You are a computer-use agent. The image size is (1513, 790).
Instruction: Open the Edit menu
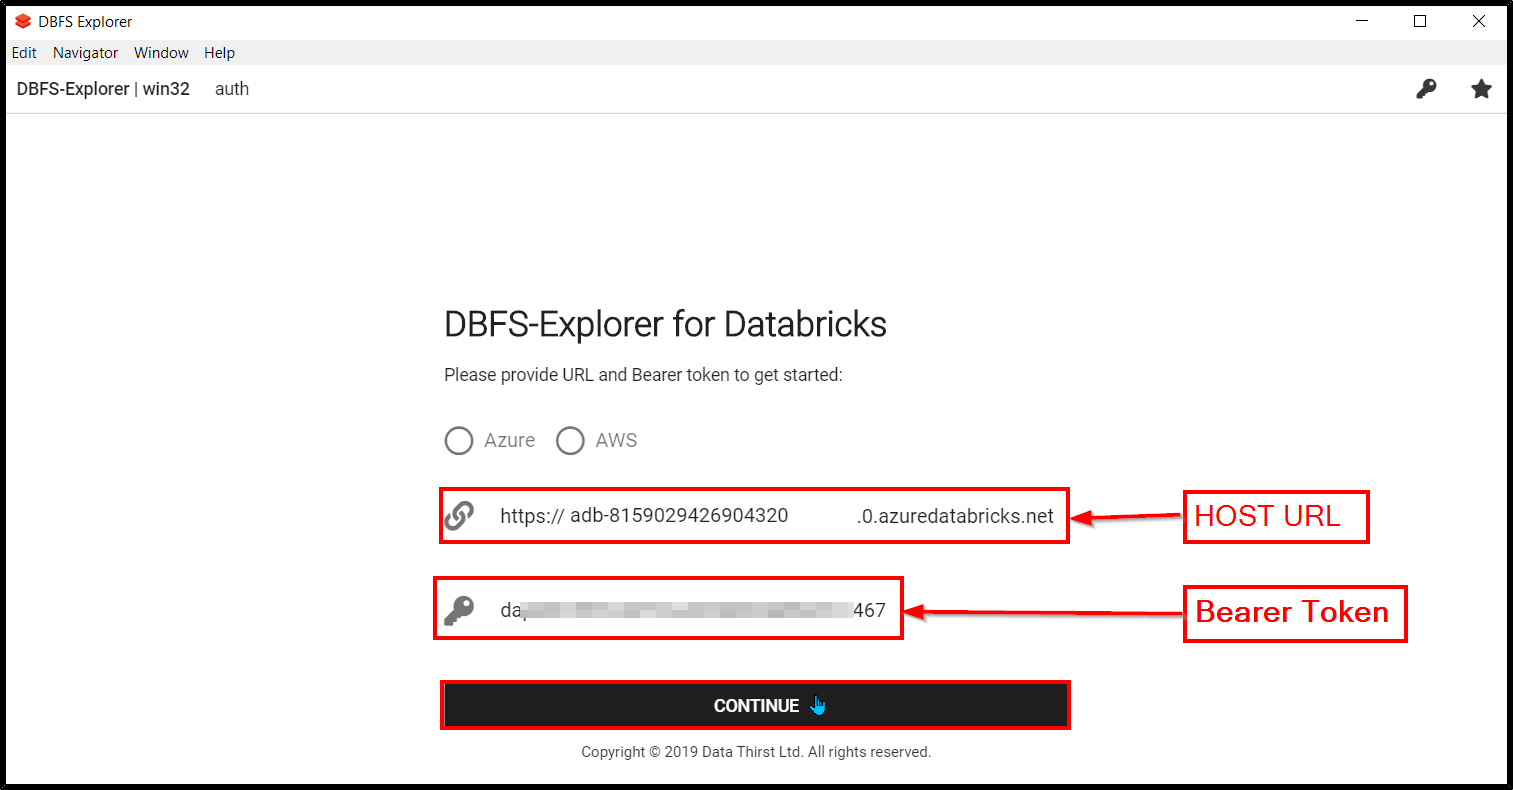[x=24, y=53]
